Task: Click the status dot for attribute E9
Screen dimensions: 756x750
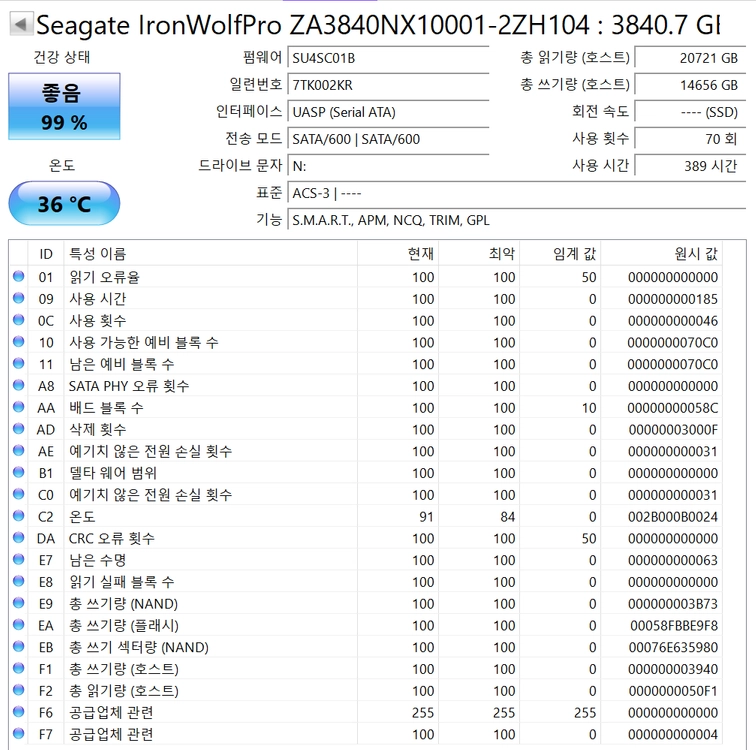Action: pos(19,603)
